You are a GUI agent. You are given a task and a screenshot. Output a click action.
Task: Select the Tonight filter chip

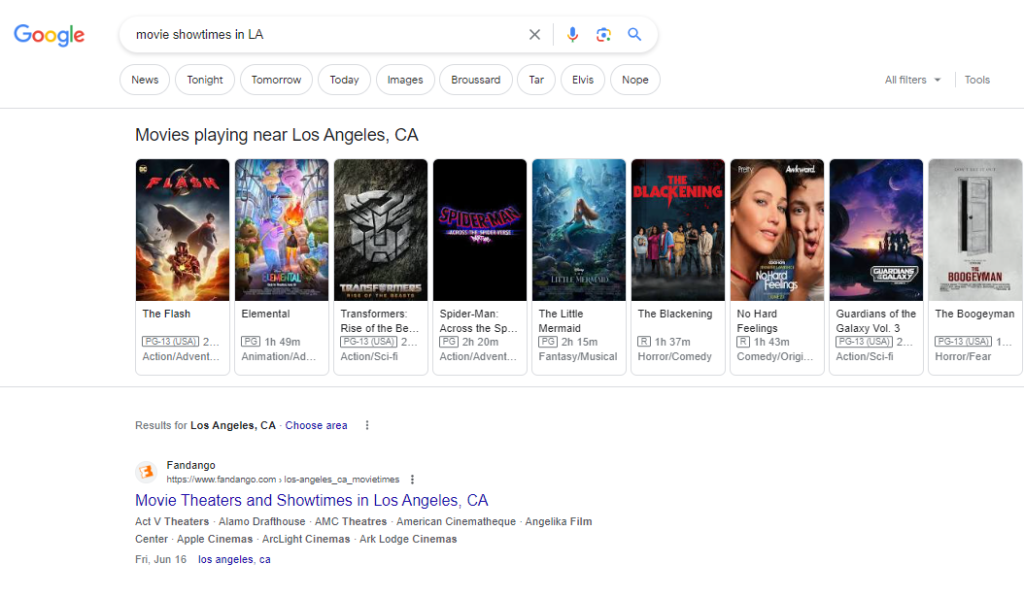pos(205,80)
